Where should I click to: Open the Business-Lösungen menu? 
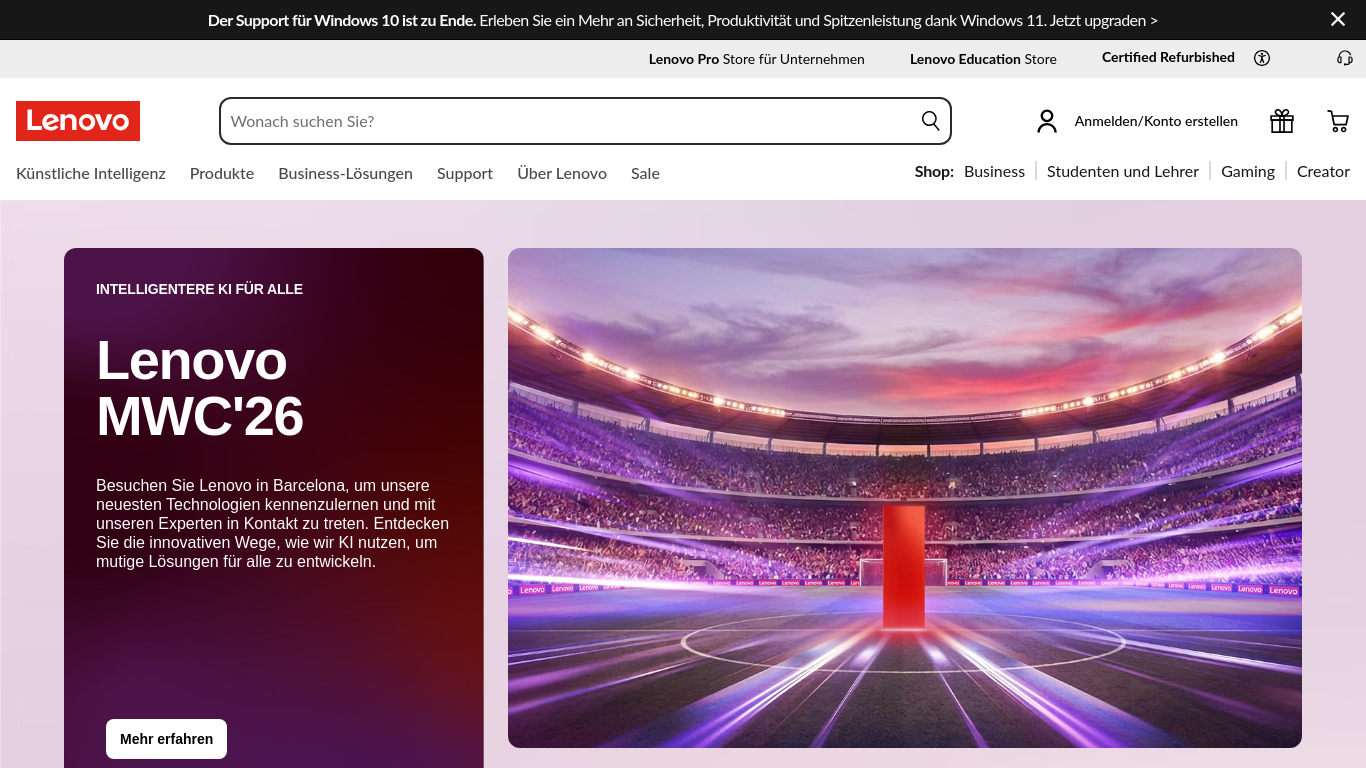click(x=345, y=173)
